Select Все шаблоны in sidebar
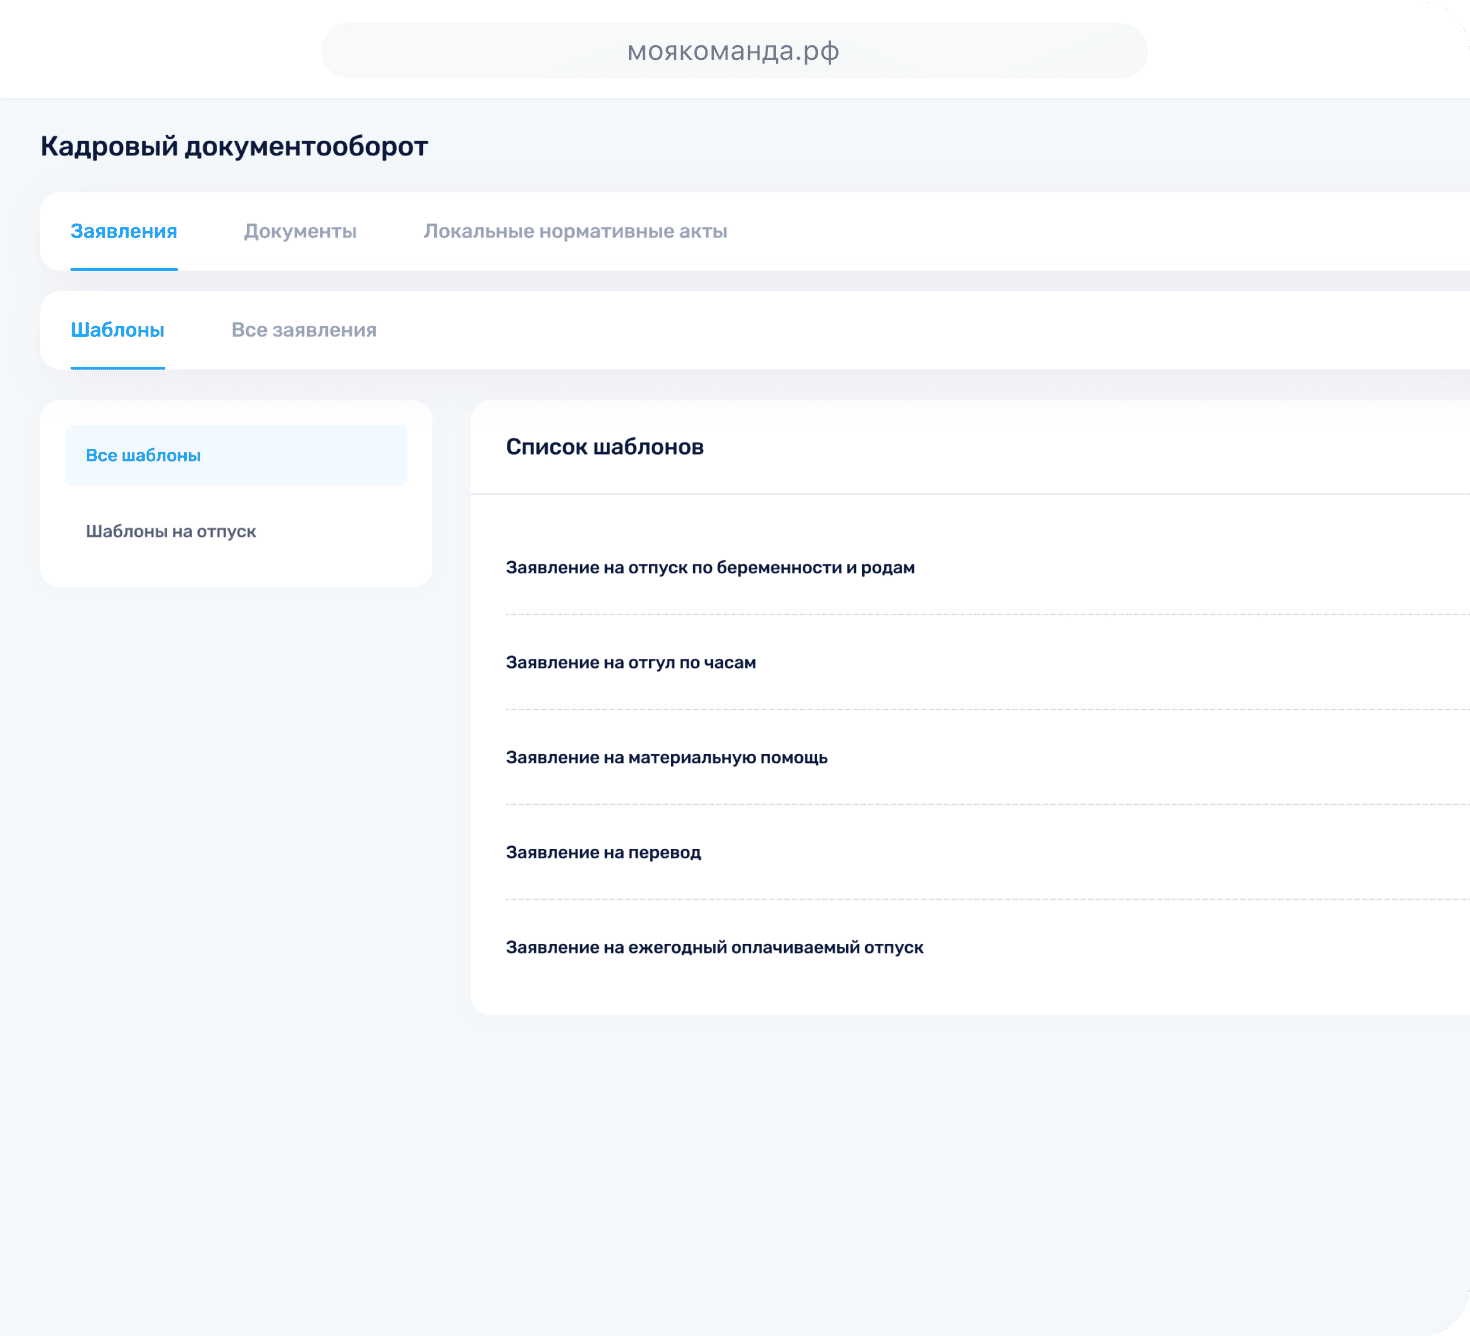 pyautogui.click(x=236, y=455)
